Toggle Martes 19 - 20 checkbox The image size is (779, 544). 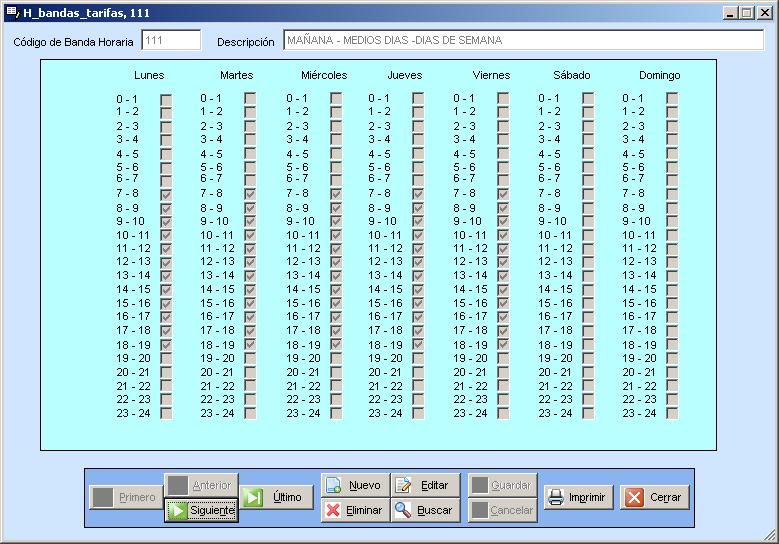(x=250, y=358)
